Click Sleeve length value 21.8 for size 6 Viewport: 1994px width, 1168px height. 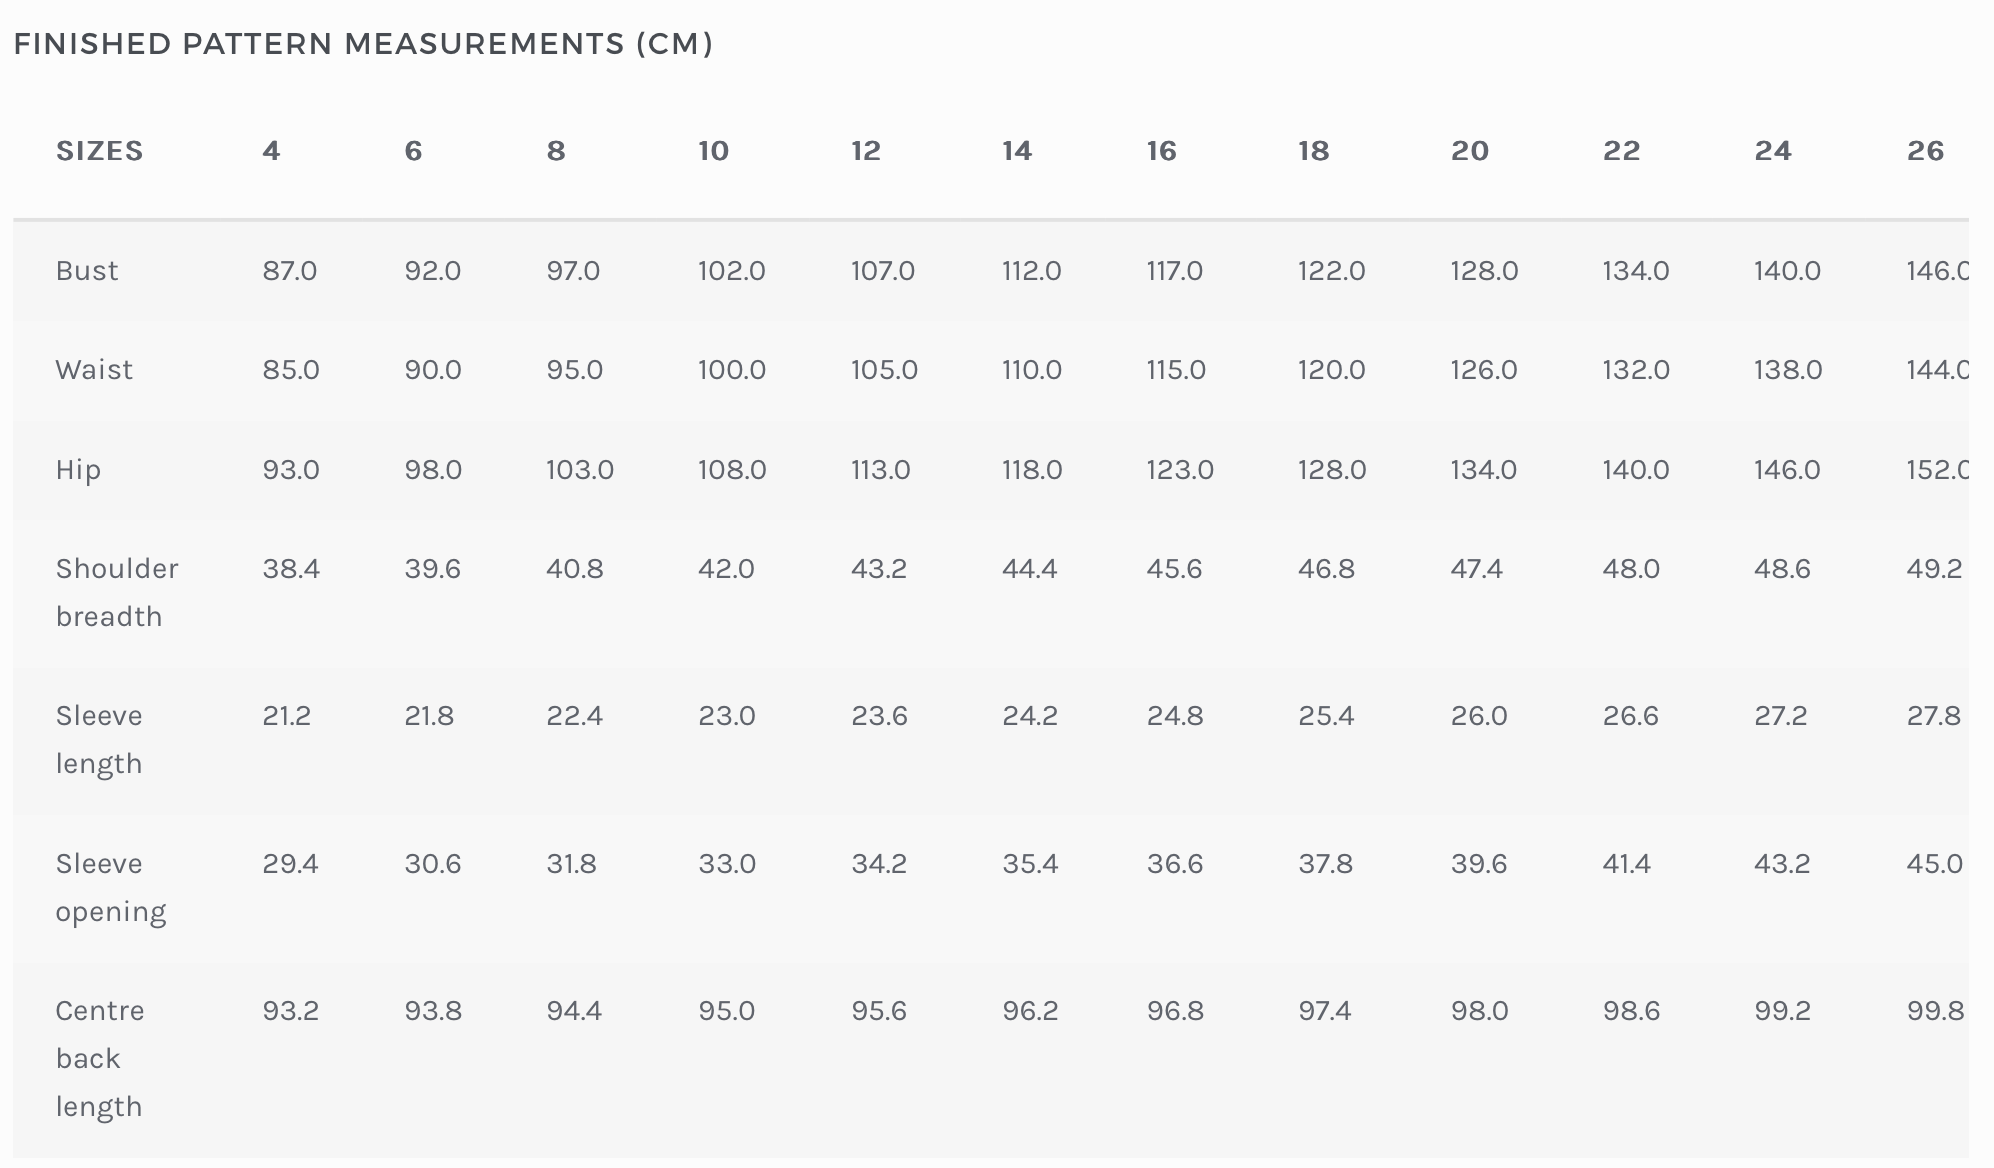tap(429, 716)
